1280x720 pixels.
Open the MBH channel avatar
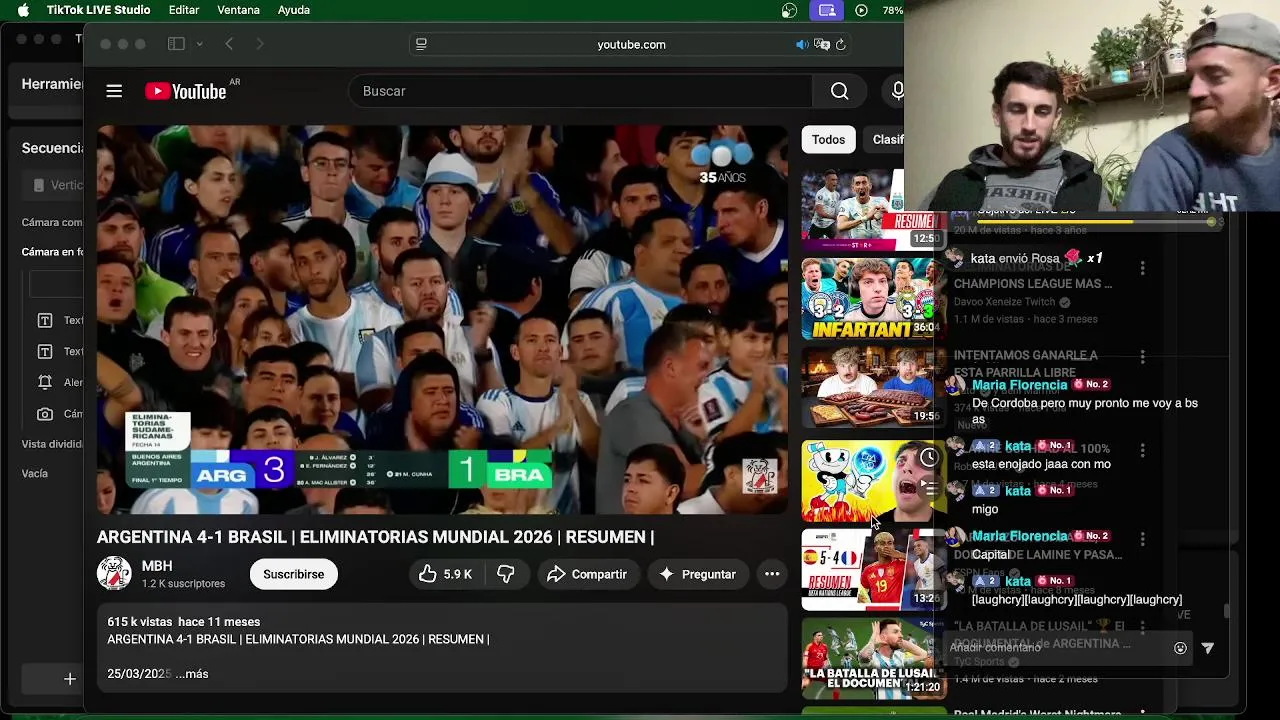click(114, 574)
